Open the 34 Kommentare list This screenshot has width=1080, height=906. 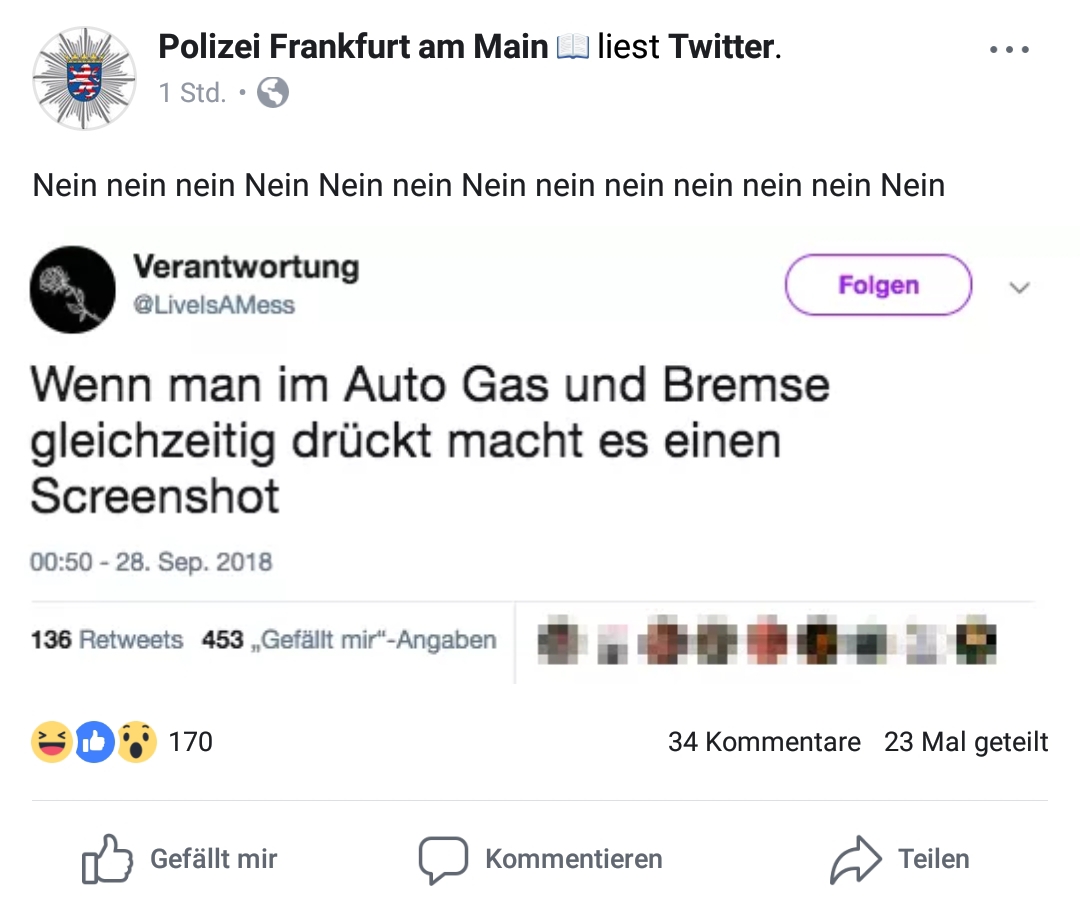click(764, 742)
